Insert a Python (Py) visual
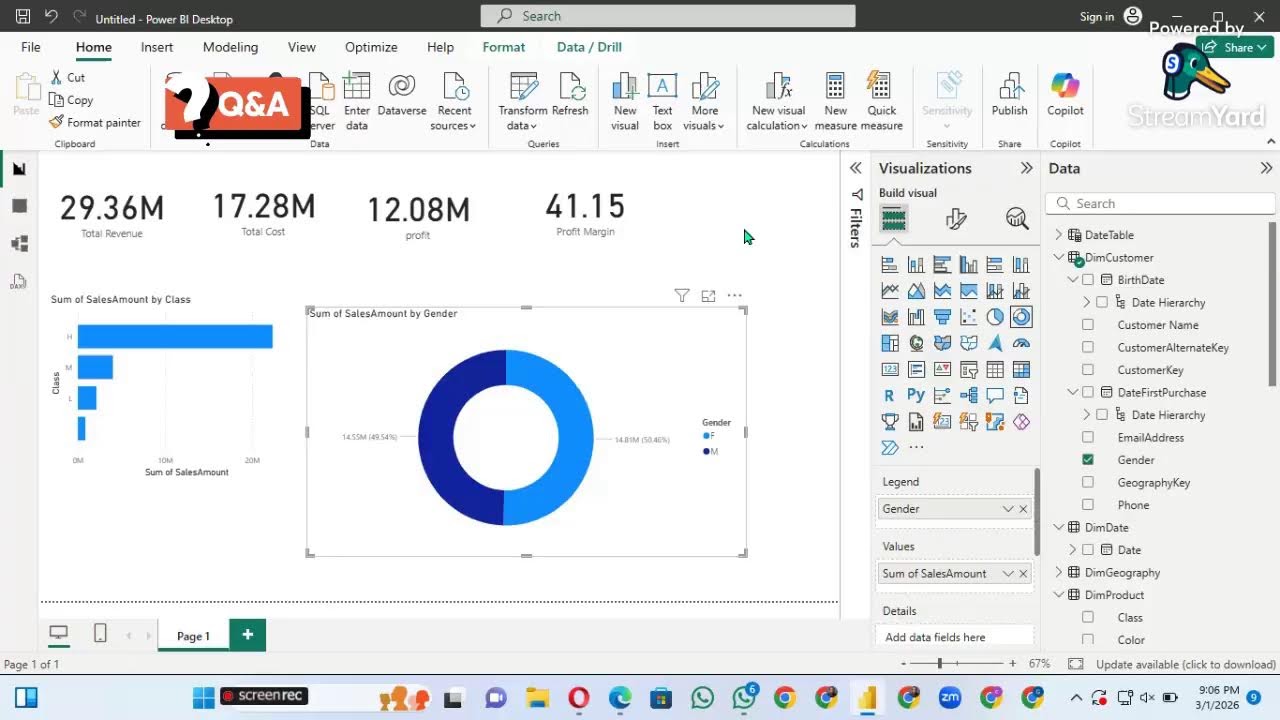This screenshot has width=1280, height=720. pyautogui.click(x=916, y=396)
